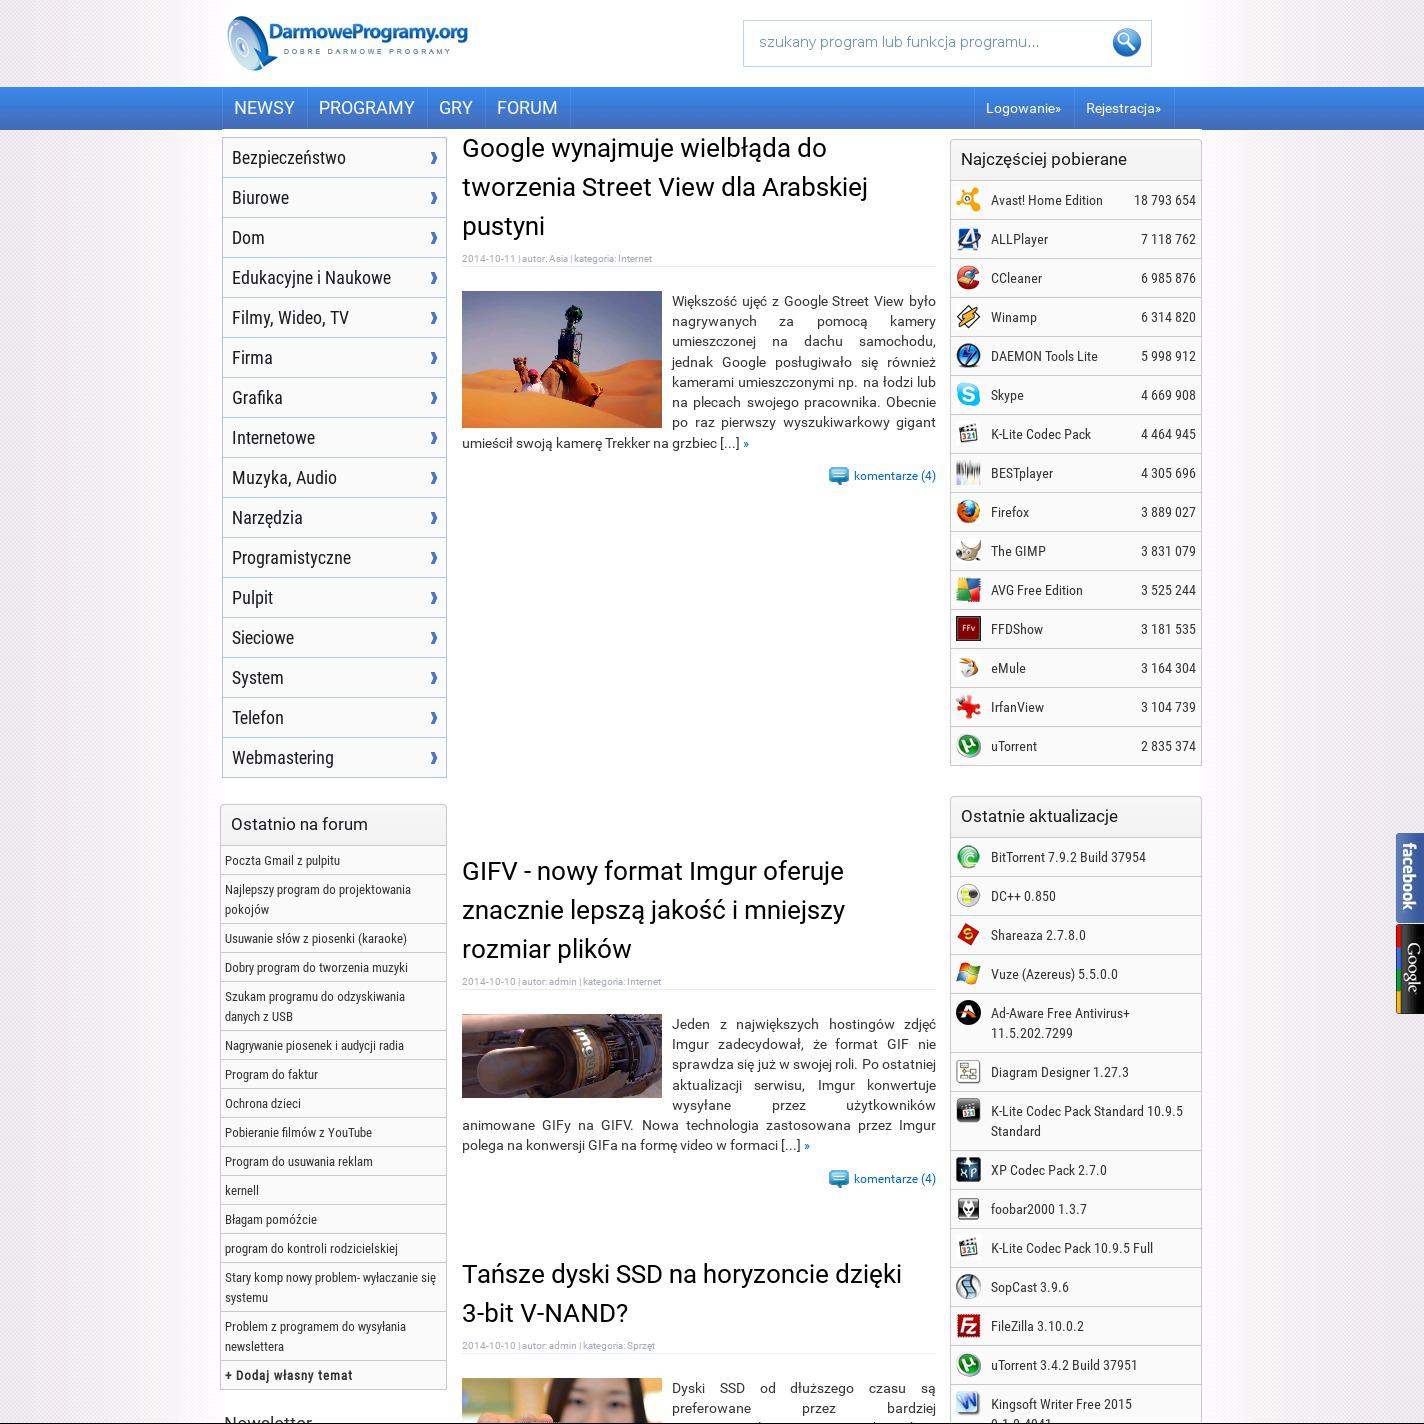The width and height of the screenshot is (1424, 1424).
Task: Click the Skype icon
Action: tap(968, 395)
